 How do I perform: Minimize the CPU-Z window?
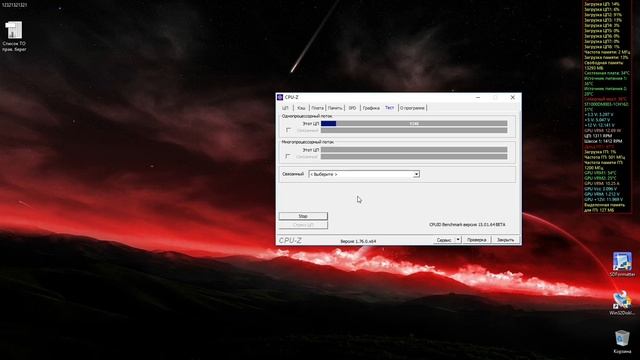pos(478,97)
